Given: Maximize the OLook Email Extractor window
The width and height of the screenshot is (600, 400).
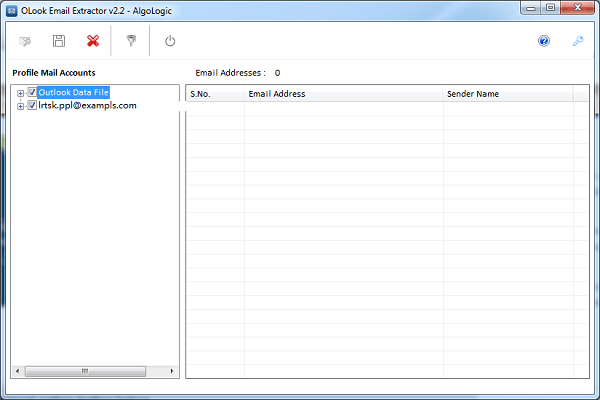Looking at the screenshot, I should [x=551, y=8].
